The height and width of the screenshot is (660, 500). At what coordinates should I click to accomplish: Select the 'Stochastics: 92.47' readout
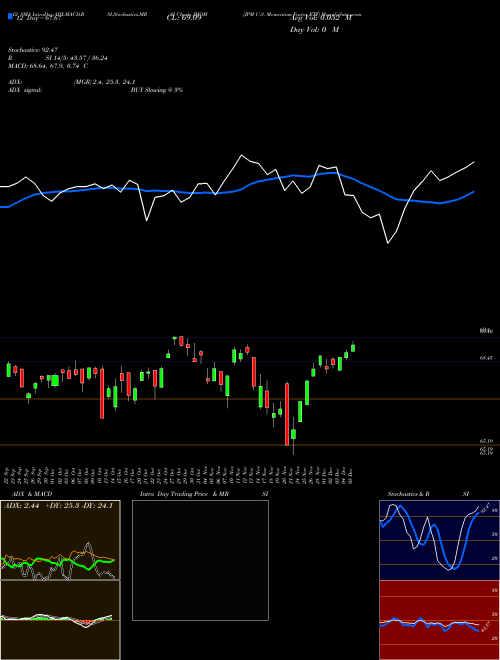(31, 50)
